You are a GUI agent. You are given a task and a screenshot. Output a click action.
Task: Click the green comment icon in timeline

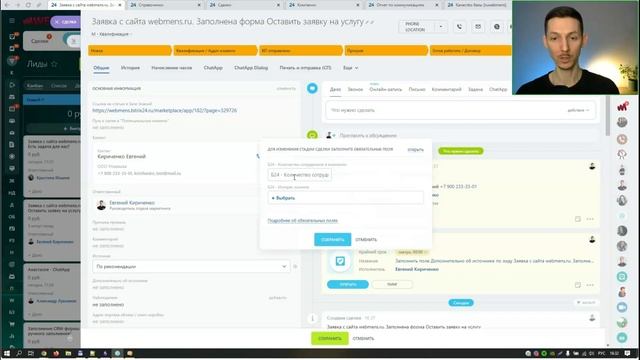point(312,135)
